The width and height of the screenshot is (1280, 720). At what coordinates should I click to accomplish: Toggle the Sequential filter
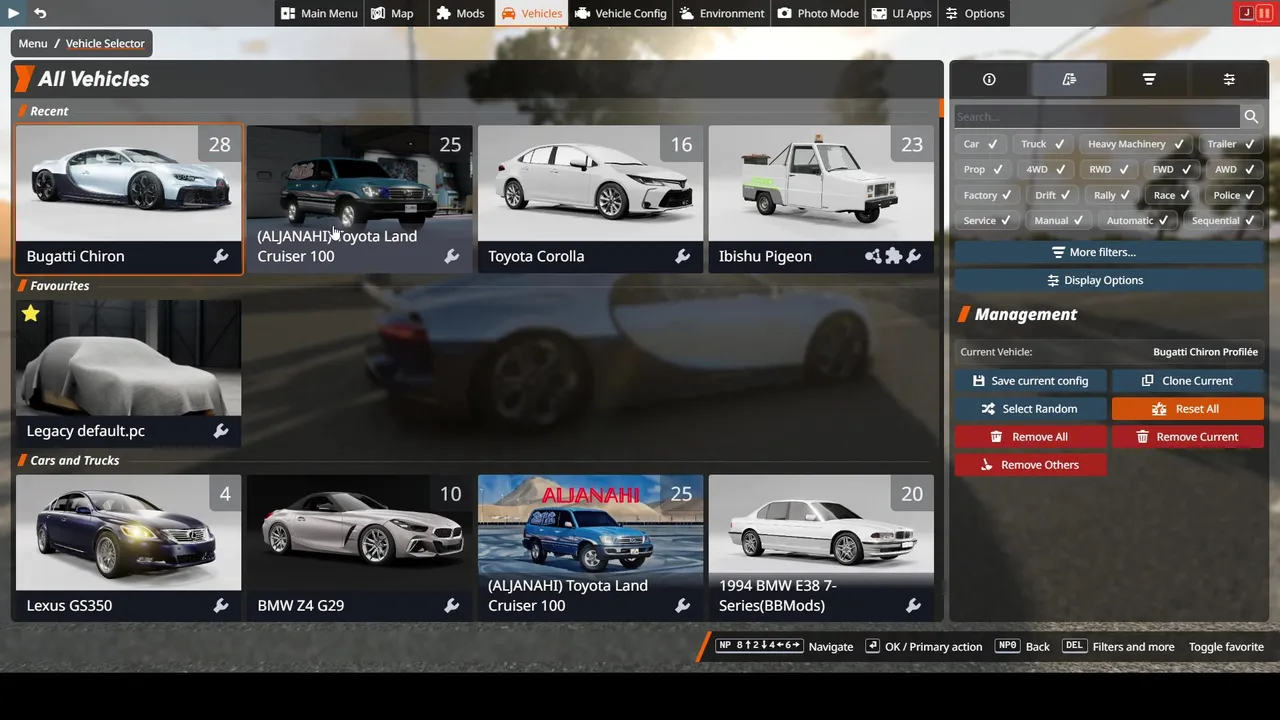(1223, 221)
